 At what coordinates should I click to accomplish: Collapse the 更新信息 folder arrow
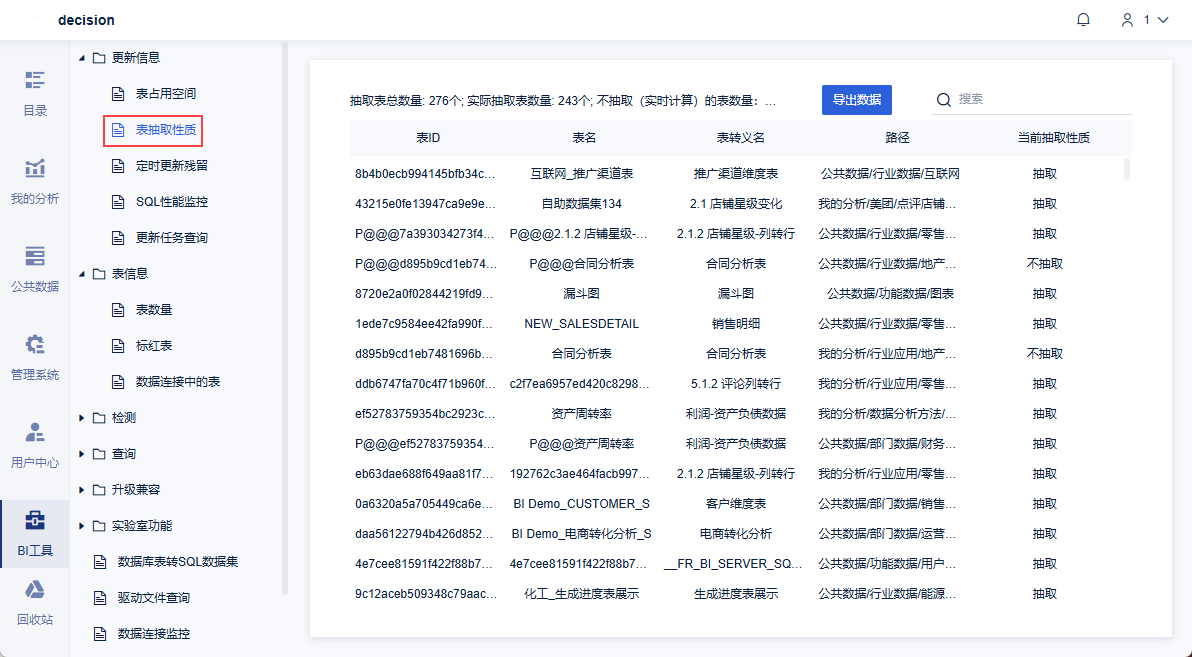(x=82, y=58)
